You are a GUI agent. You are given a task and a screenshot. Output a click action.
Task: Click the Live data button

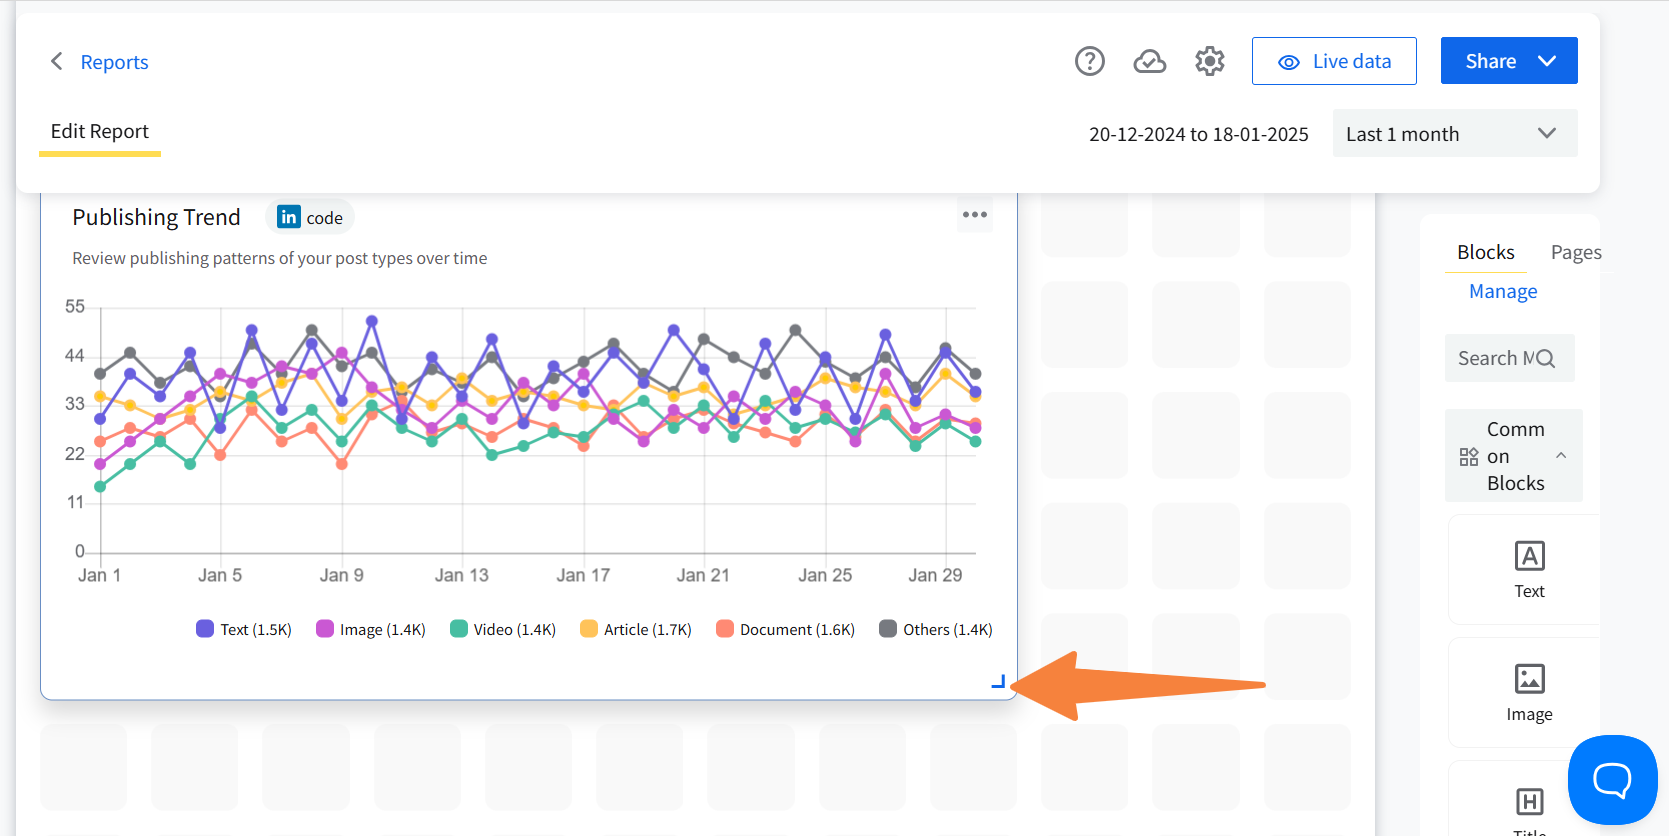[1333, 61]
